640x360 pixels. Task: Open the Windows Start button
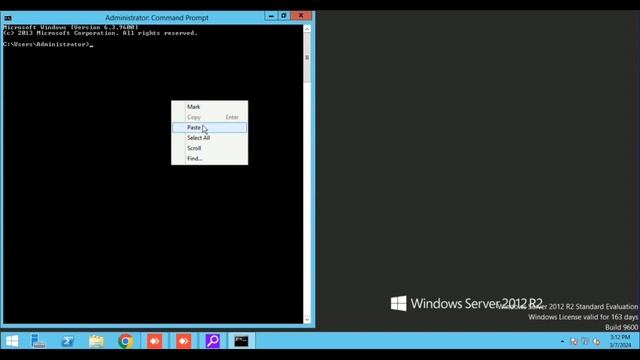tap(12, 341)
